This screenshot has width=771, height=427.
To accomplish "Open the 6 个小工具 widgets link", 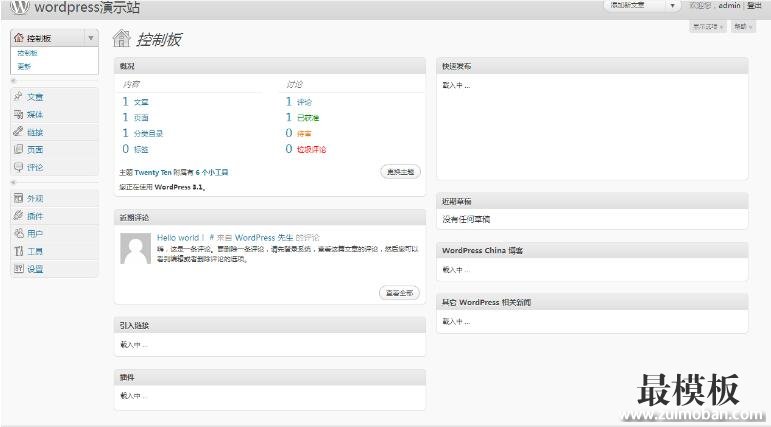I will pos(212,173).
